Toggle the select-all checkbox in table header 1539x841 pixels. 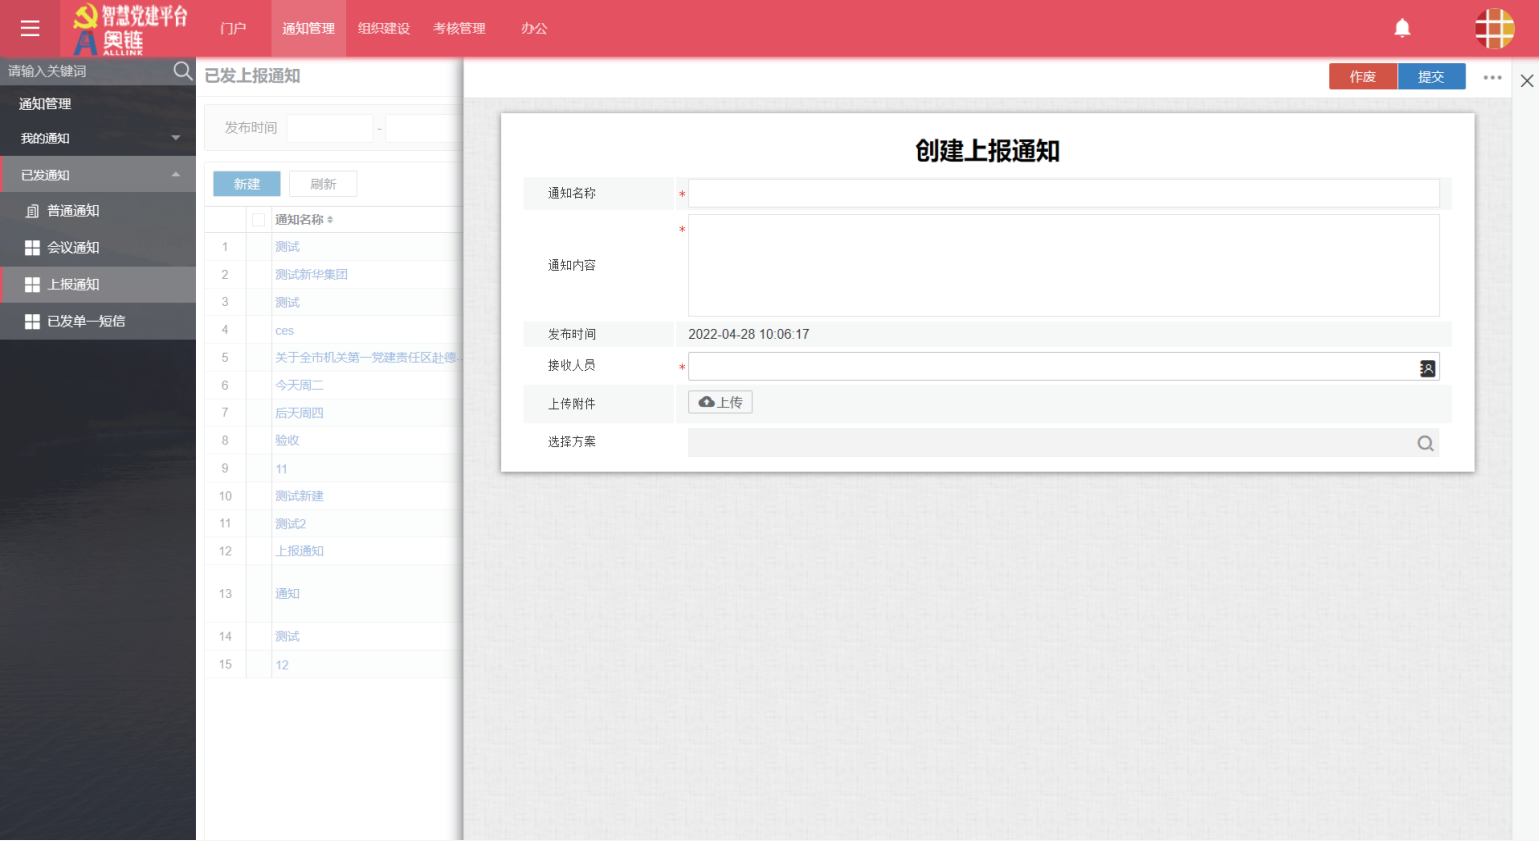[x=259, y=220]
